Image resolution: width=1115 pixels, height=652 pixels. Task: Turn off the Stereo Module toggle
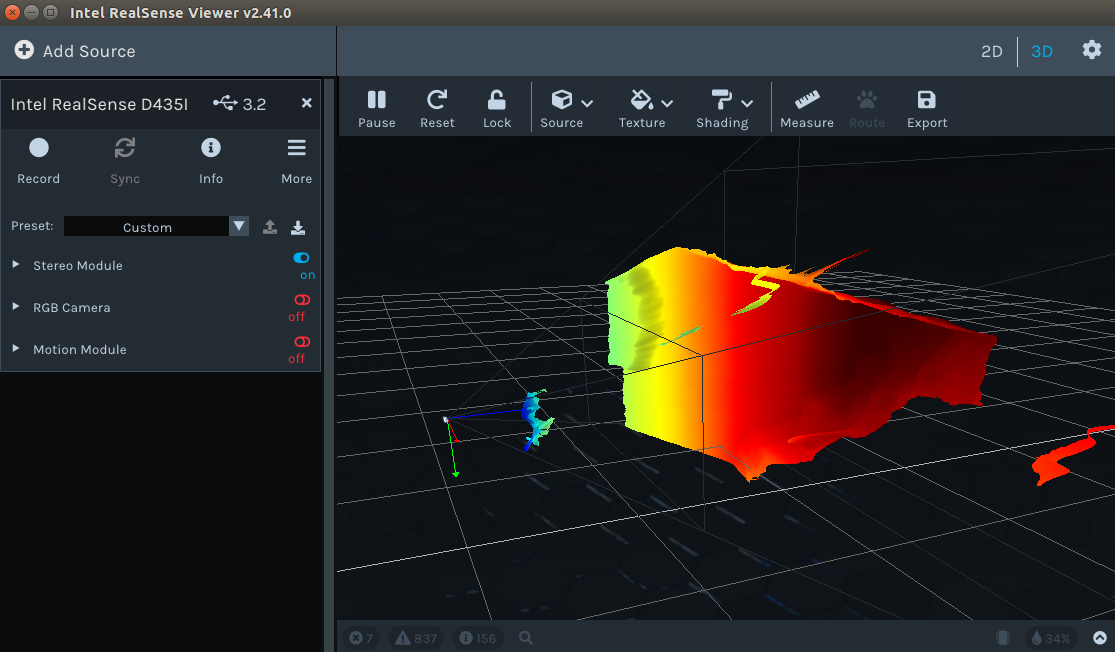coord(302,257)
